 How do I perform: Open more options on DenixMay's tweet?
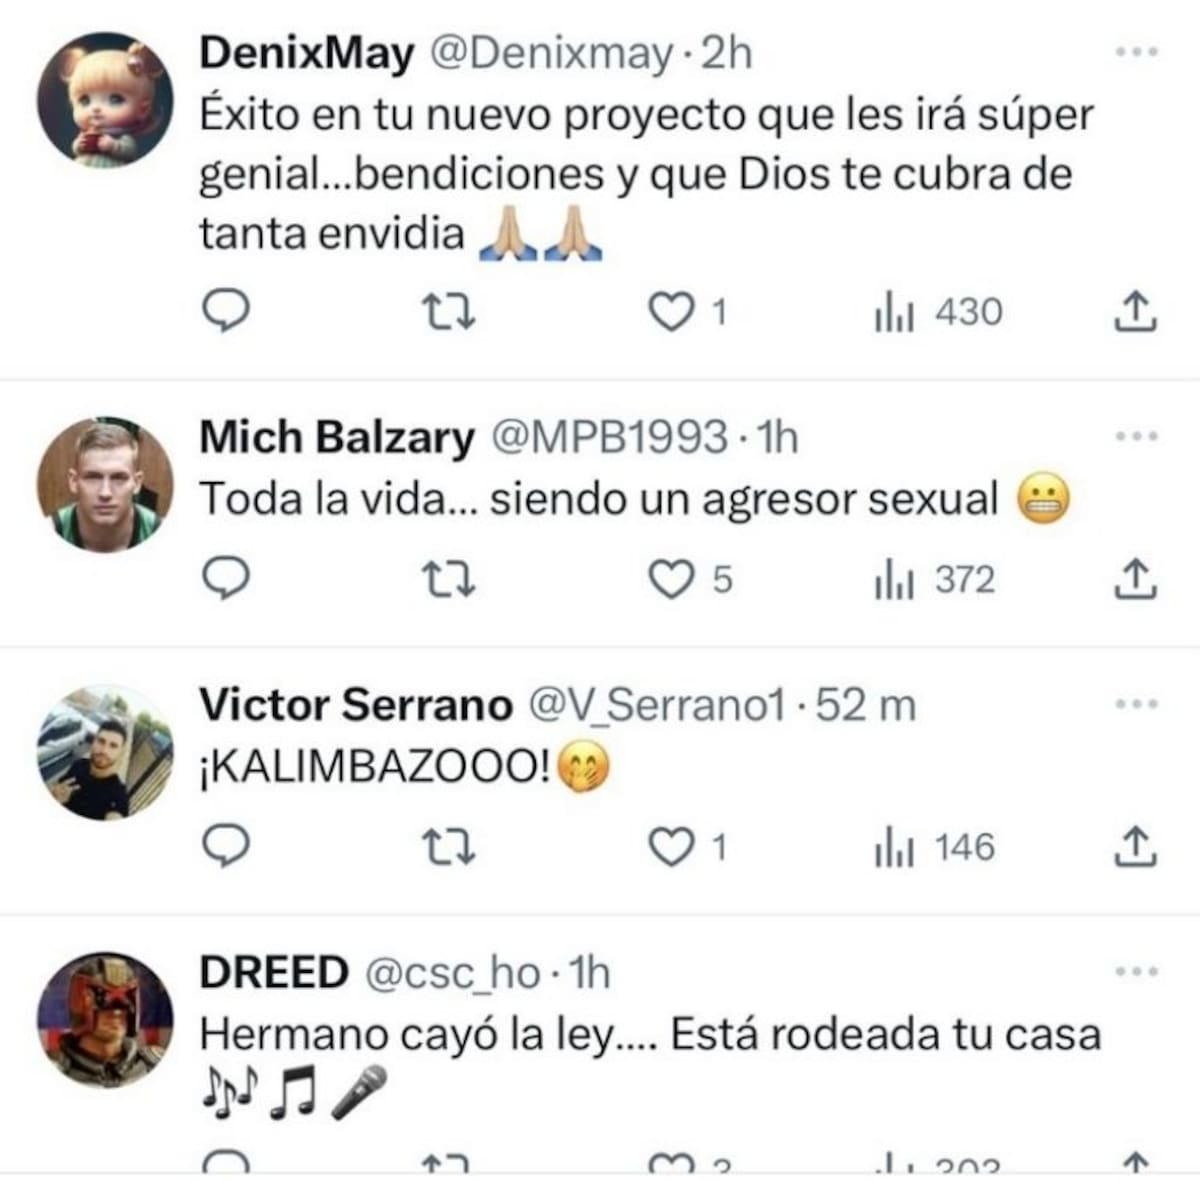(x=1137, y=52)
